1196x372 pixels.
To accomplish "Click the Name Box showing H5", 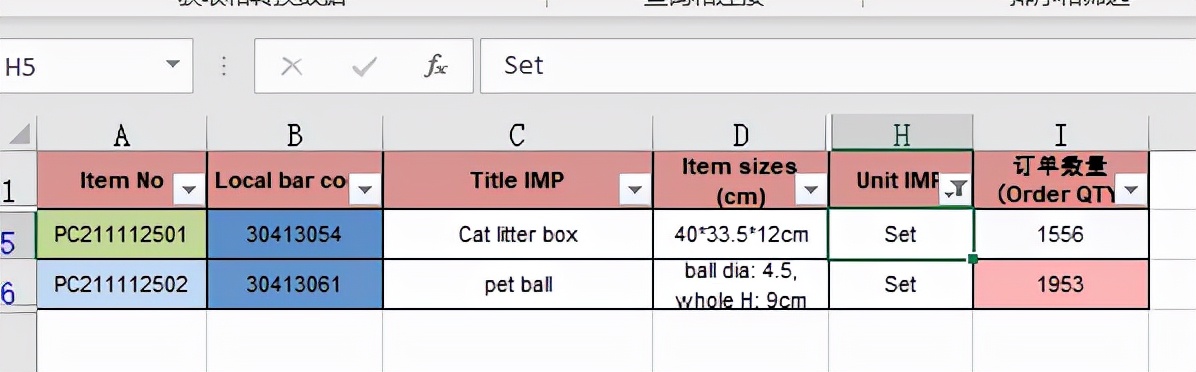I will point(95,66).
